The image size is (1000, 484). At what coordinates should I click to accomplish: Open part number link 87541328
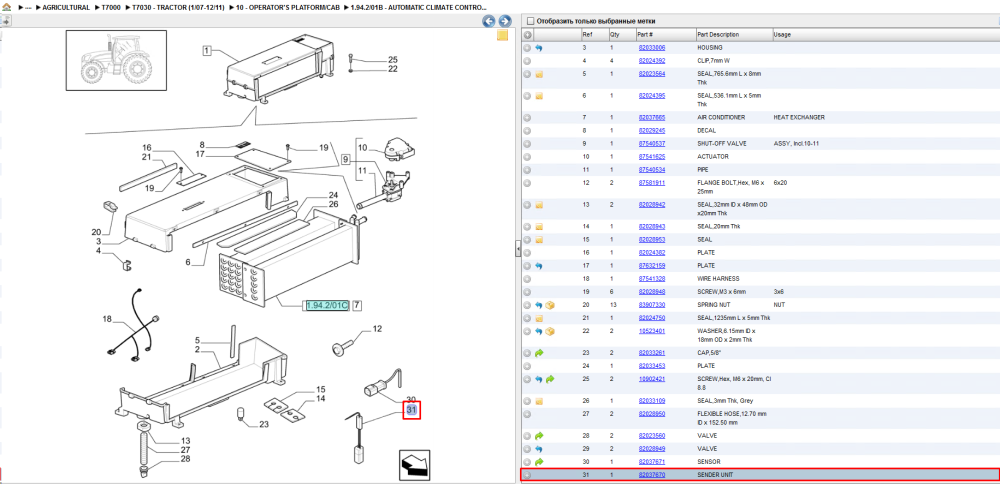[x=652, y=279]
